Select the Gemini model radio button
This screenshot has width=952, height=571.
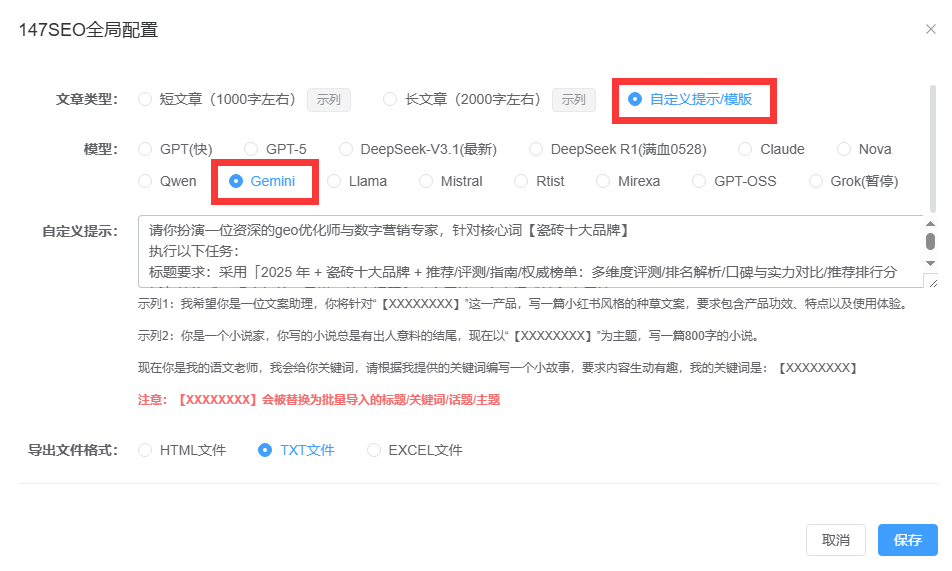coord(237,181)
